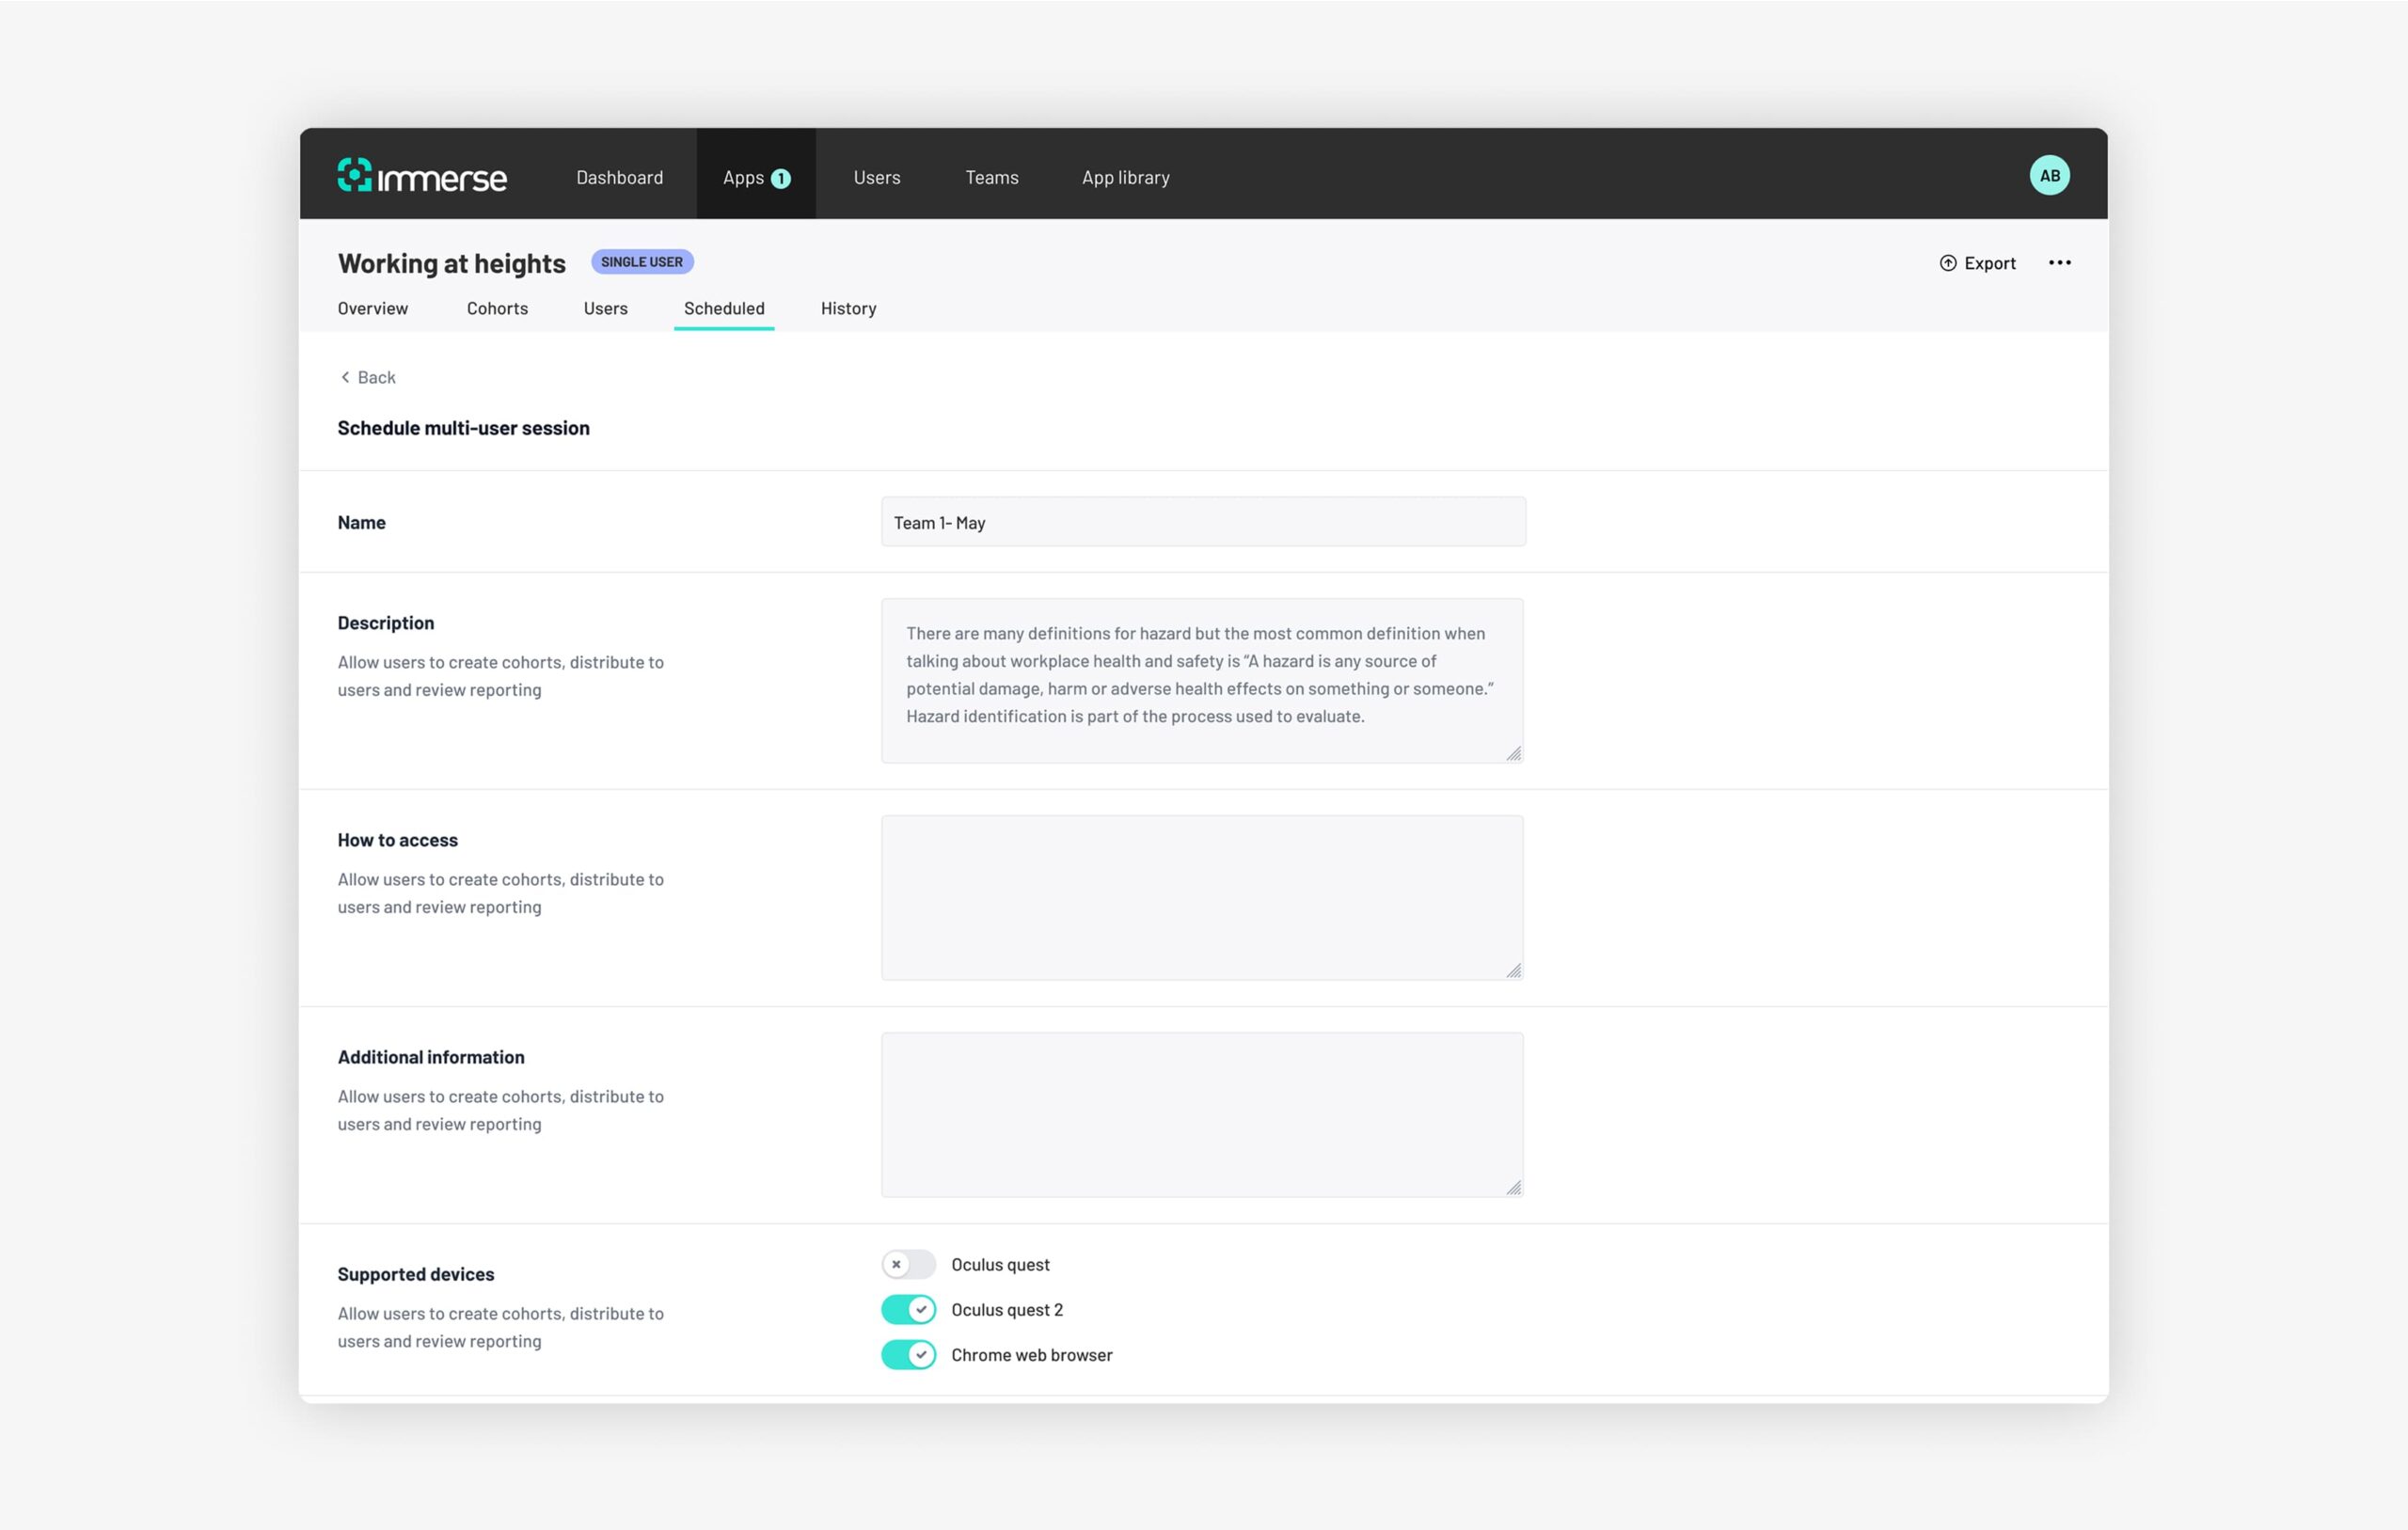
Task: Open the three-dot more options menu
Action: (2060, 263)
